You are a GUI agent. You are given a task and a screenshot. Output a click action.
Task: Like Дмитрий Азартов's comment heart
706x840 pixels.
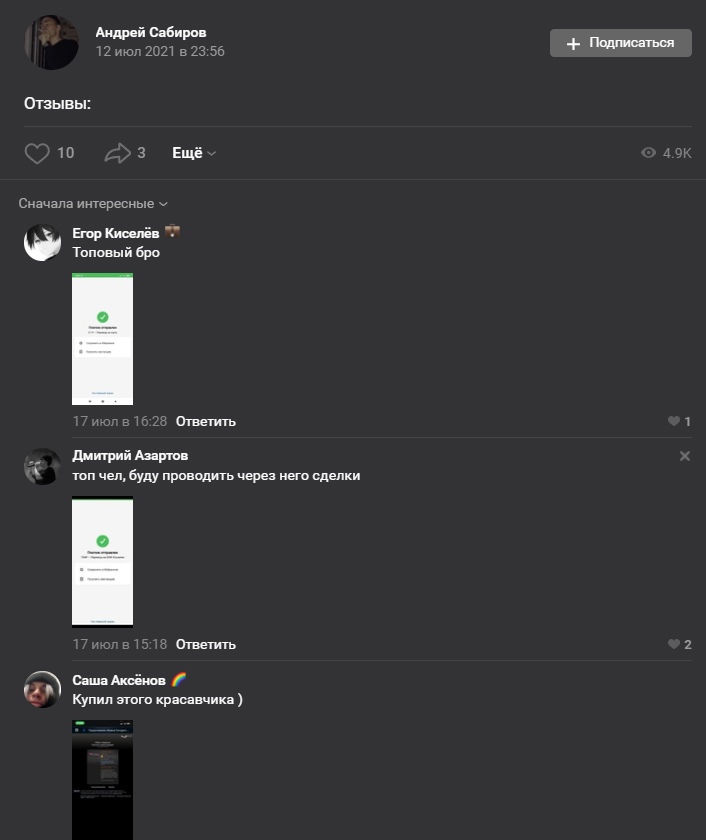tap(674, 644)
